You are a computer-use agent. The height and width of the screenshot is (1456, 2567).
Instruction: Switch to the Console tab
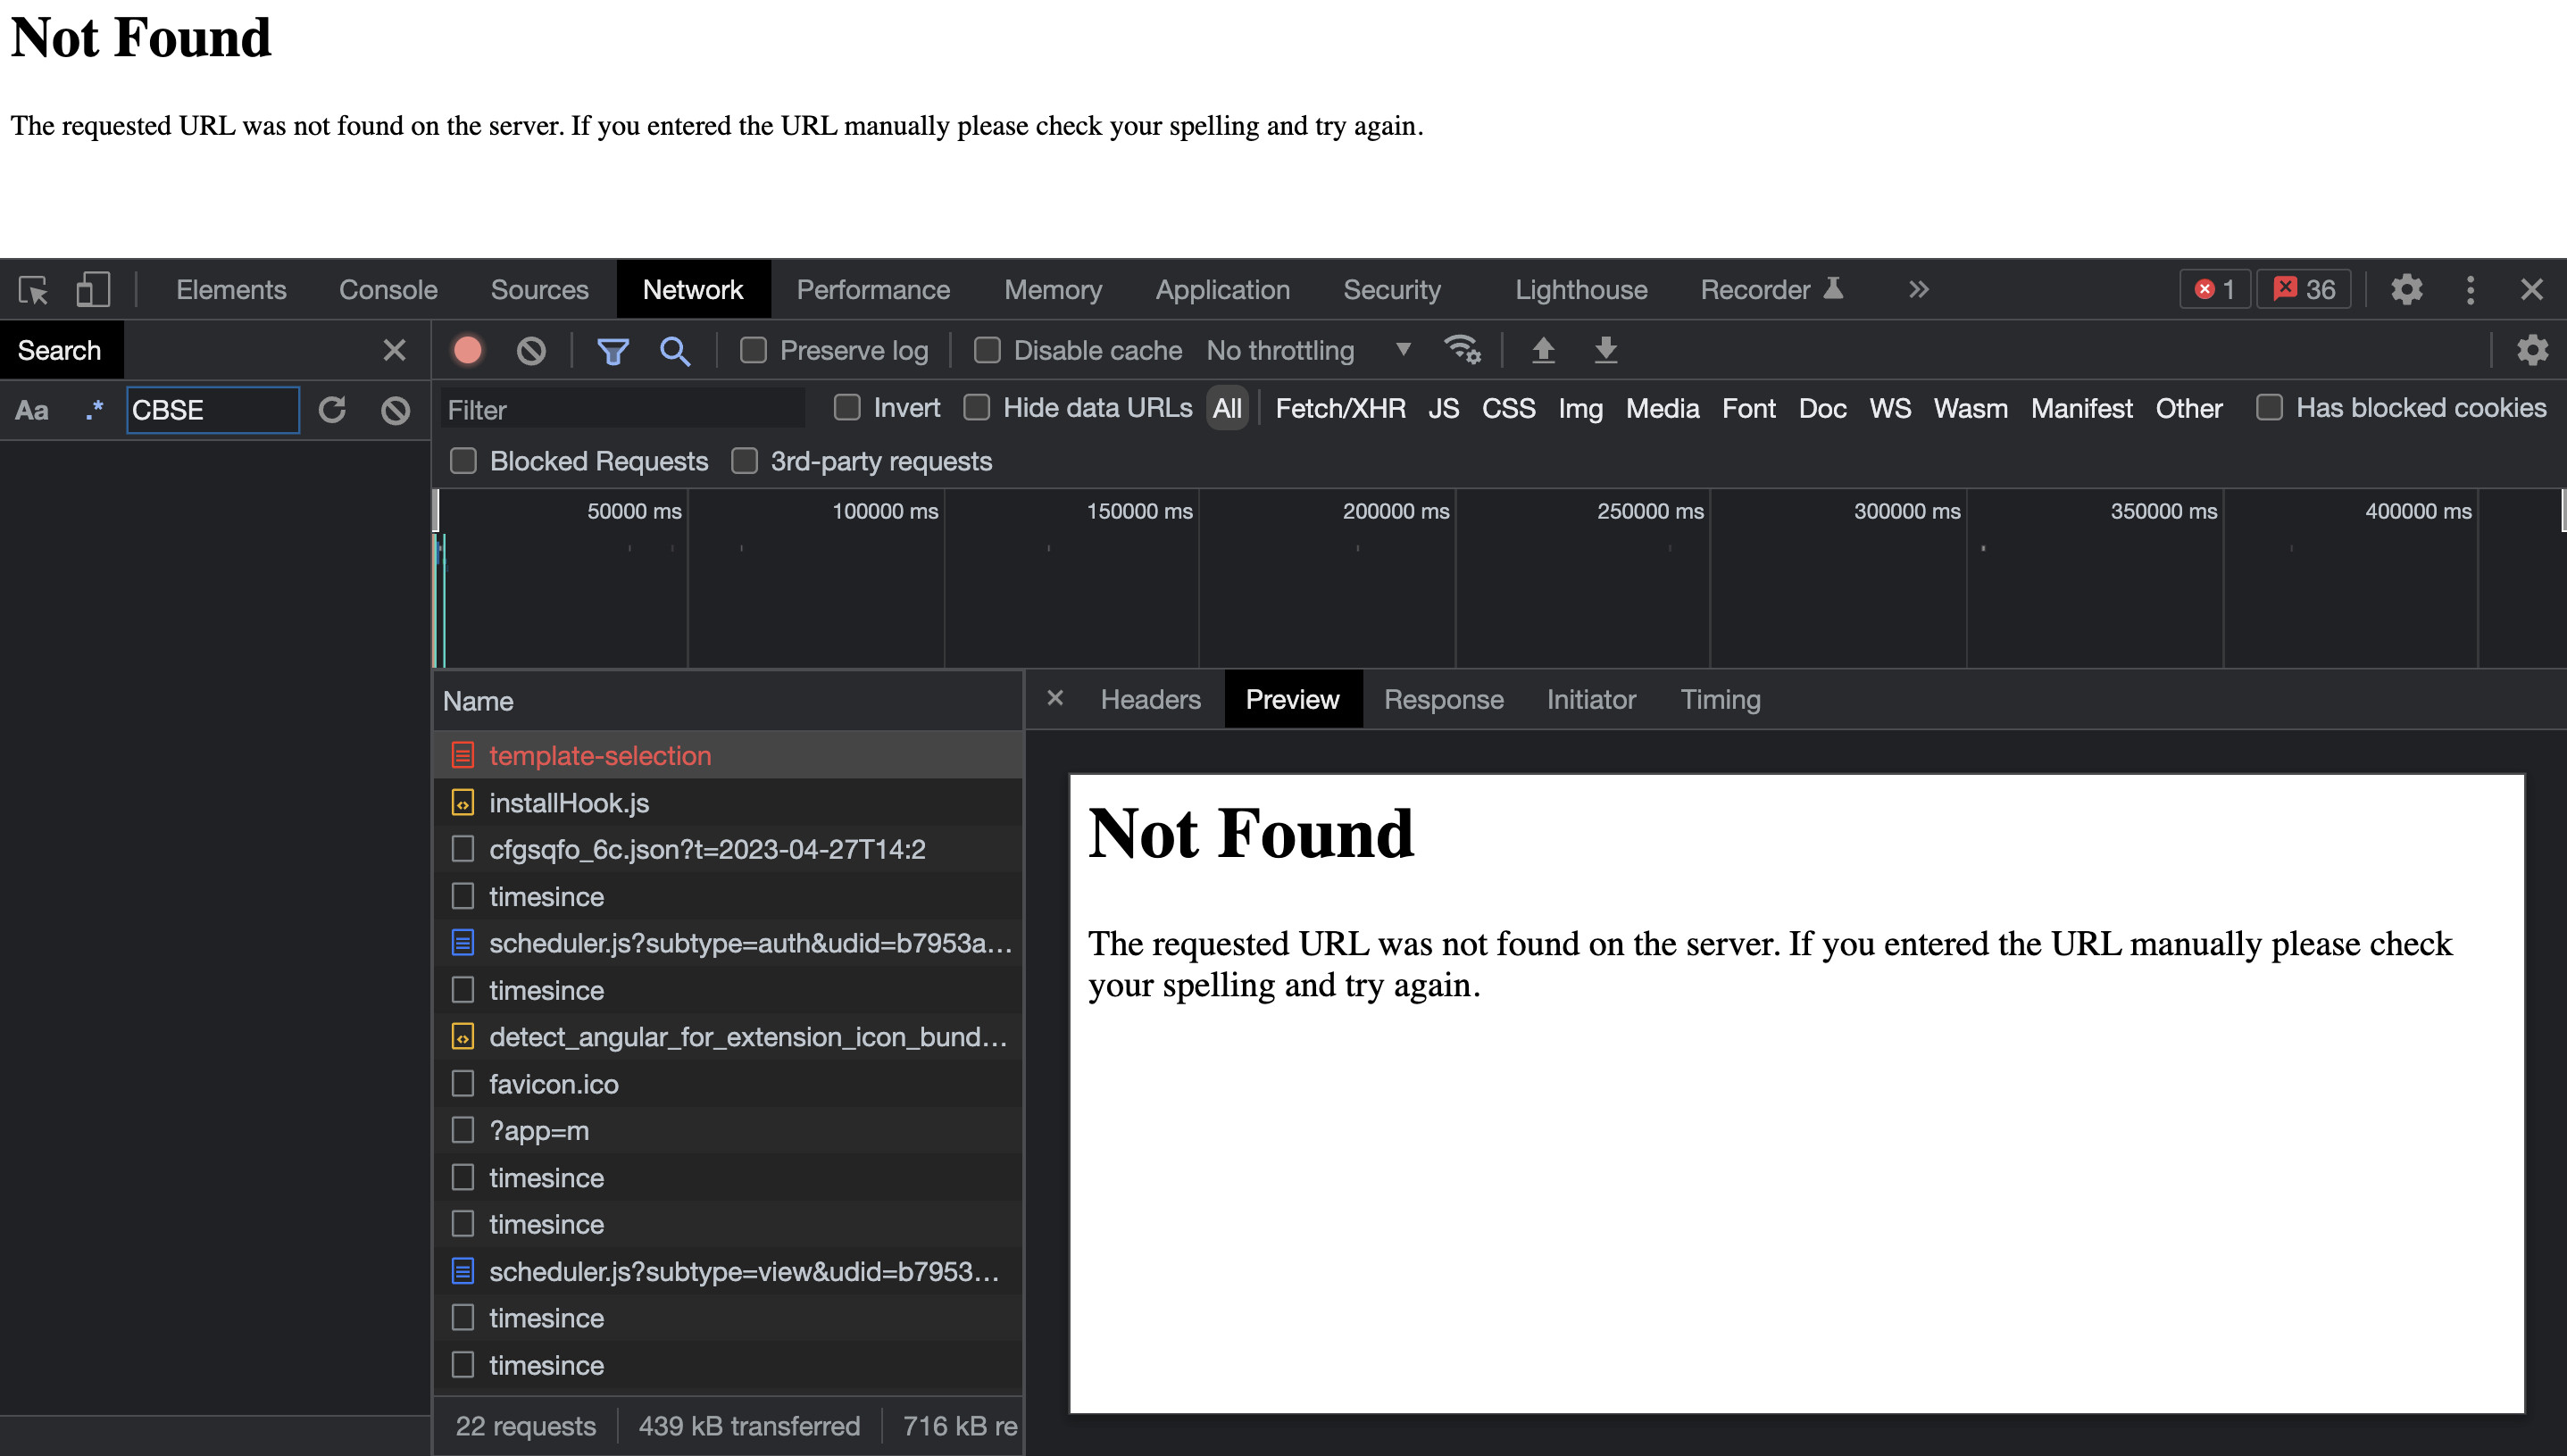pos(388,290)
